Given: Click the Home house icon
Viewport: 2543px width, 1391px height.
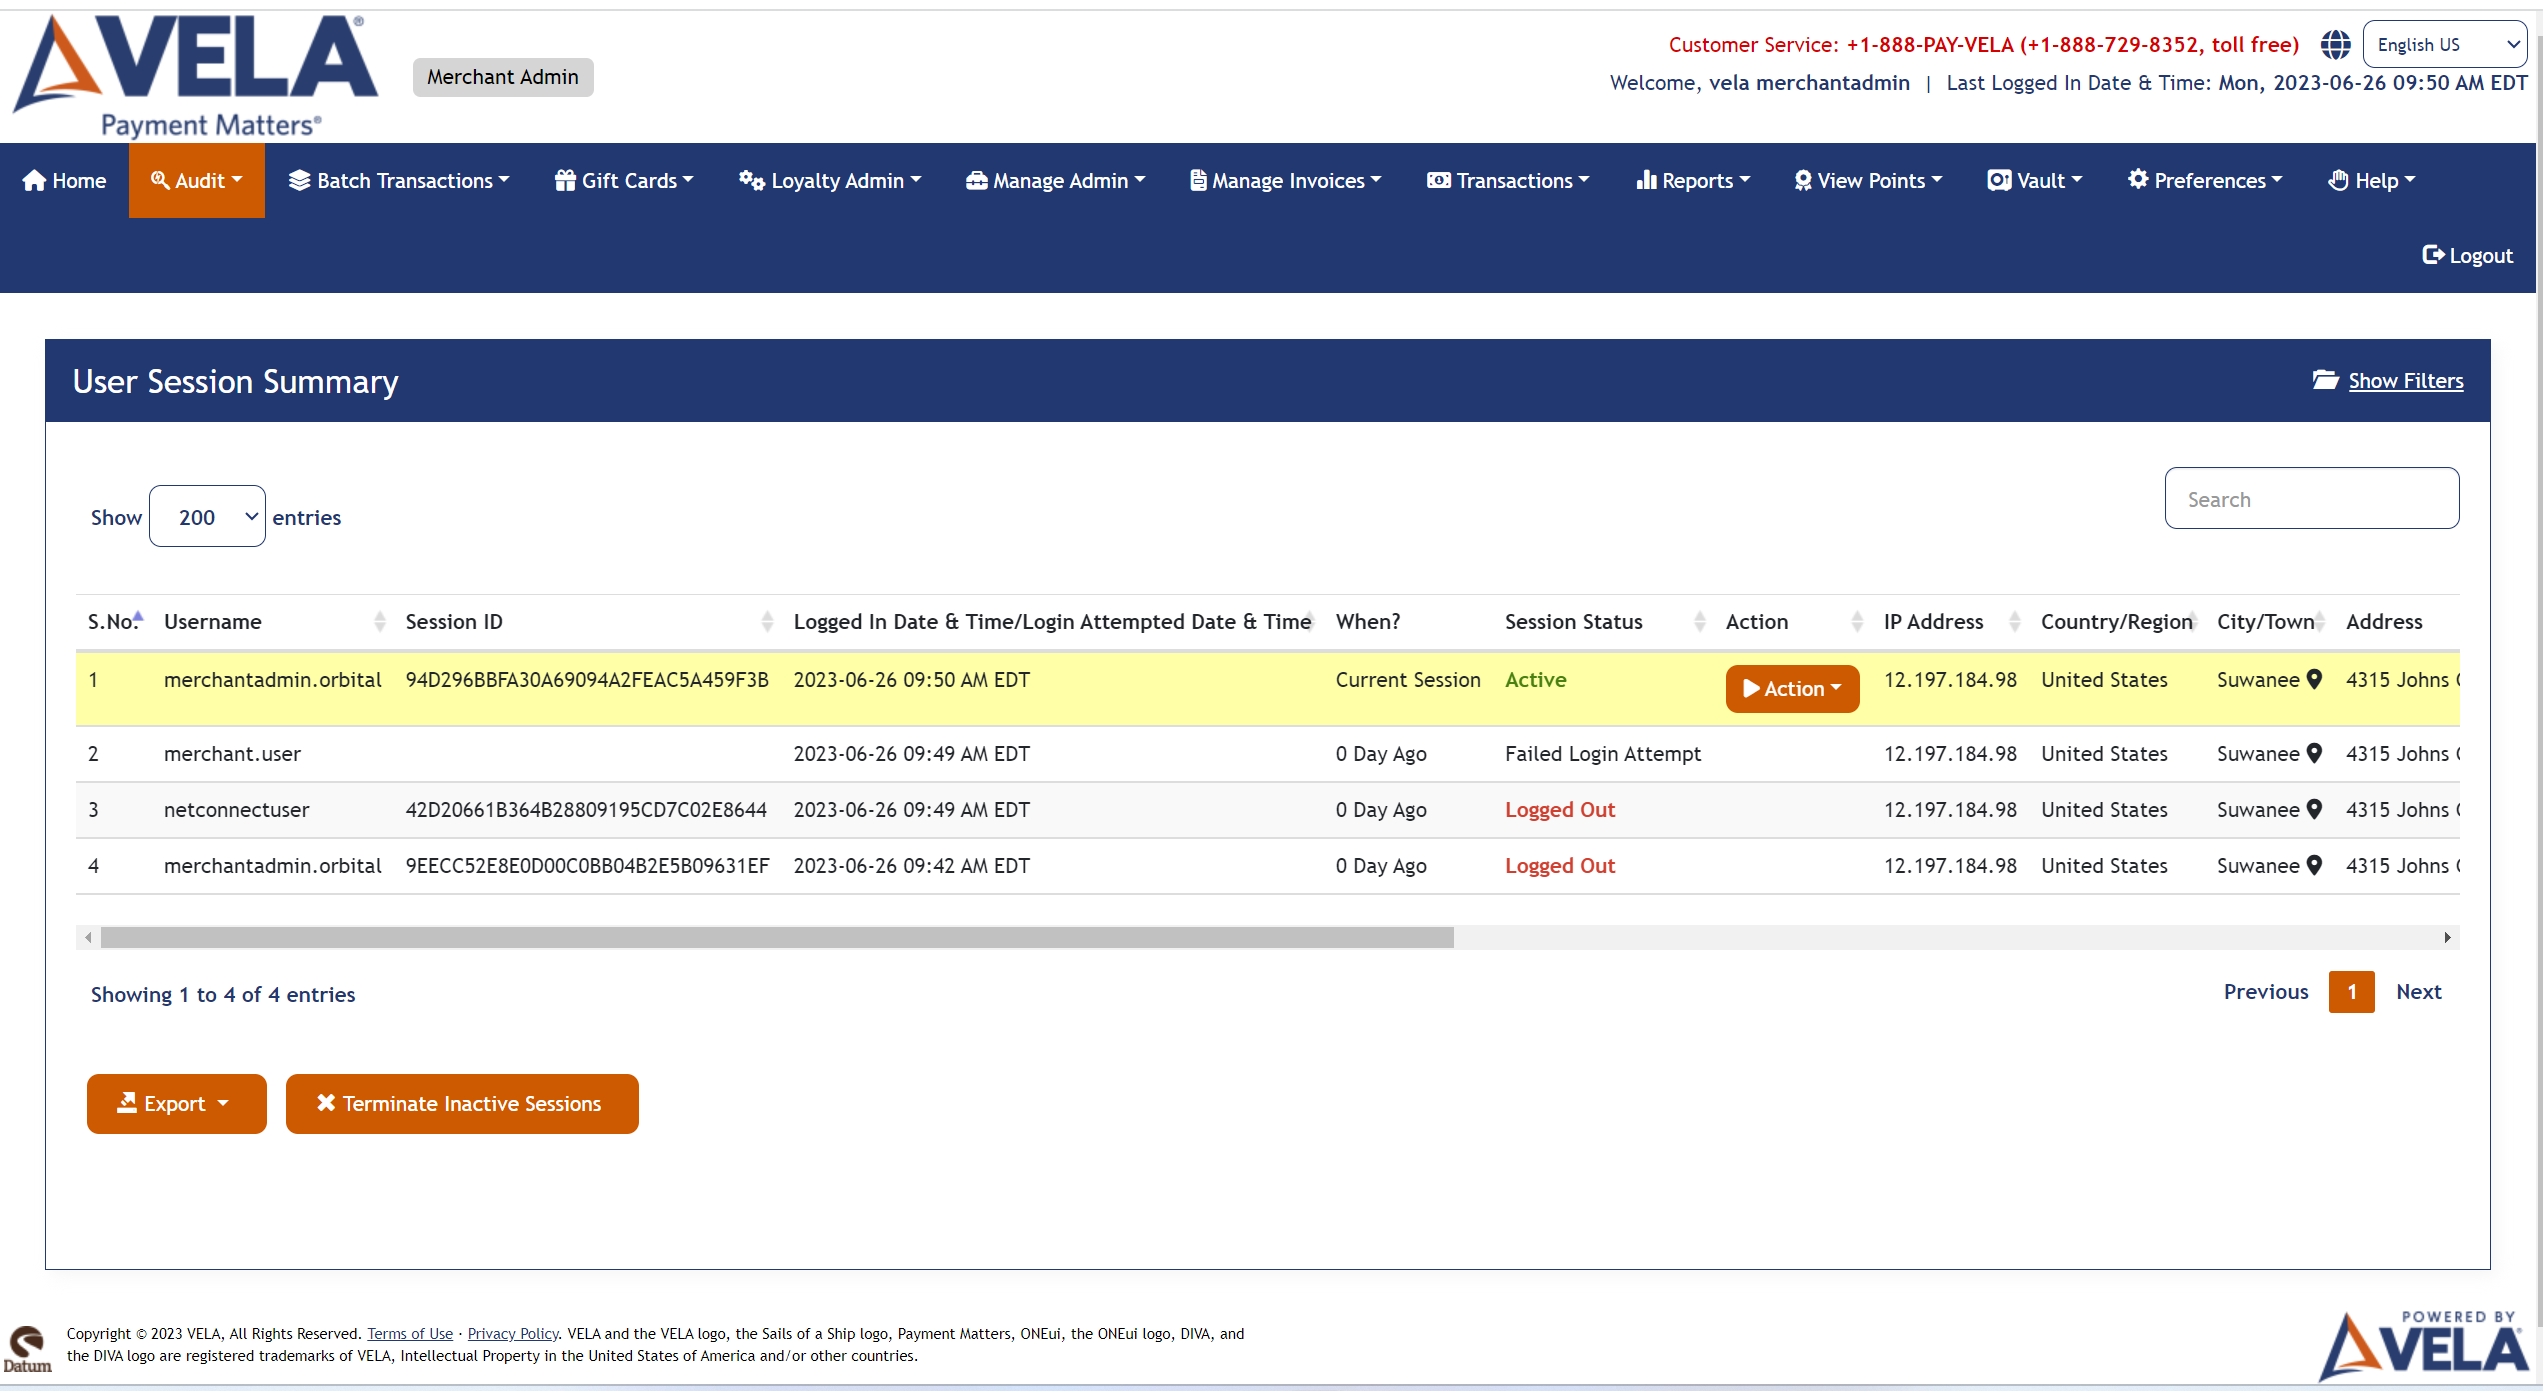Looking at the screenshot, I should tap(34, 180).
